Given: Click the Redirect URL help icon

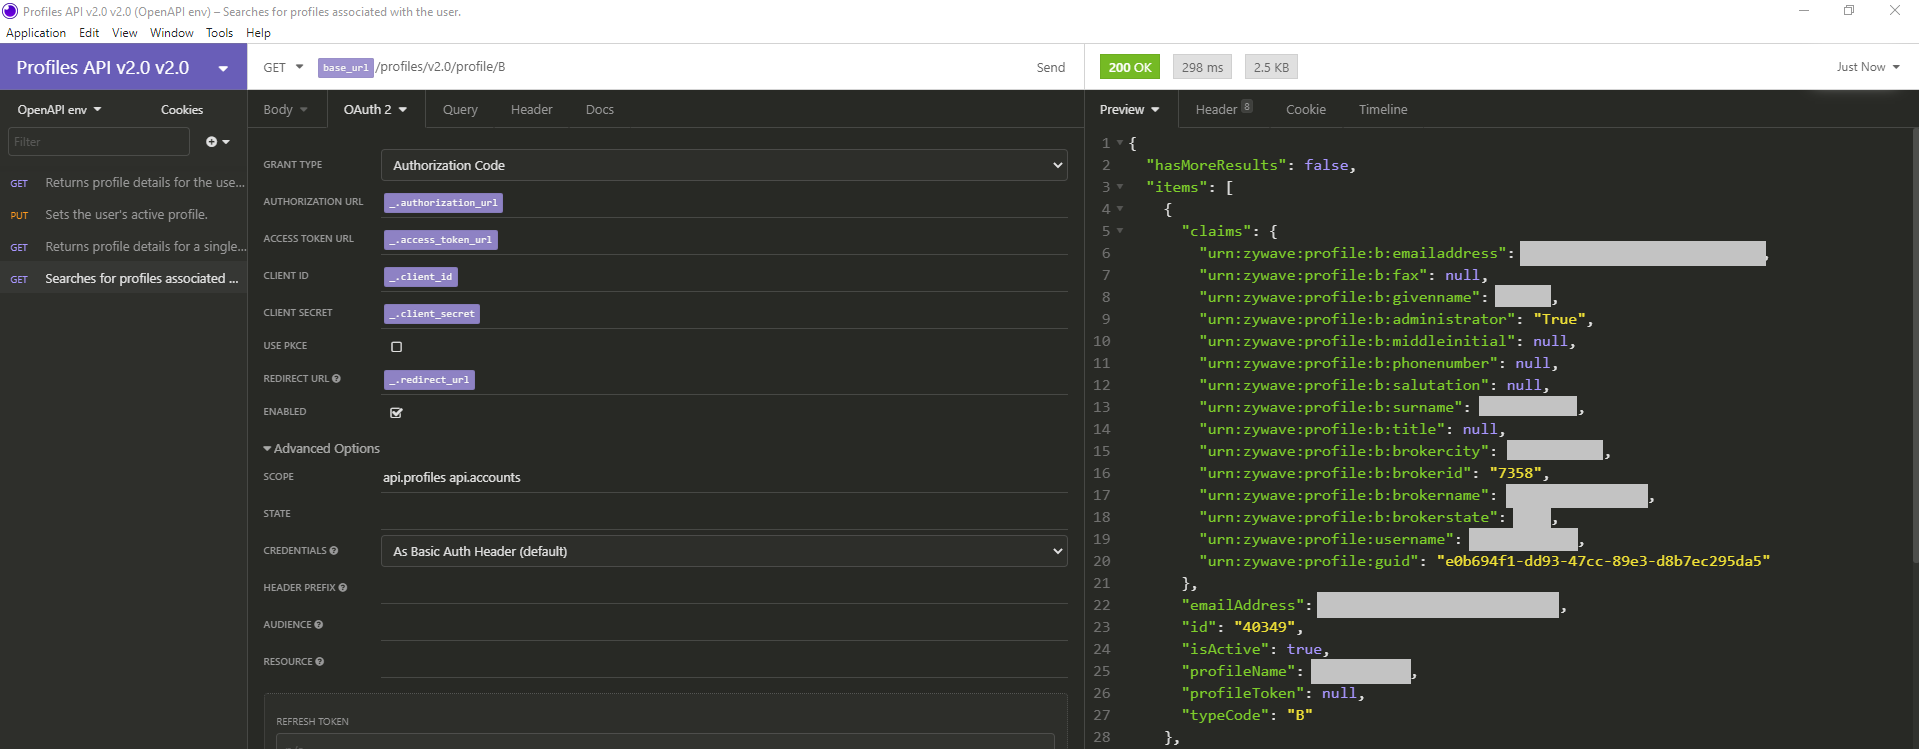Looking at the screenshot, I should pyautogui.click(x=336, y=379).
